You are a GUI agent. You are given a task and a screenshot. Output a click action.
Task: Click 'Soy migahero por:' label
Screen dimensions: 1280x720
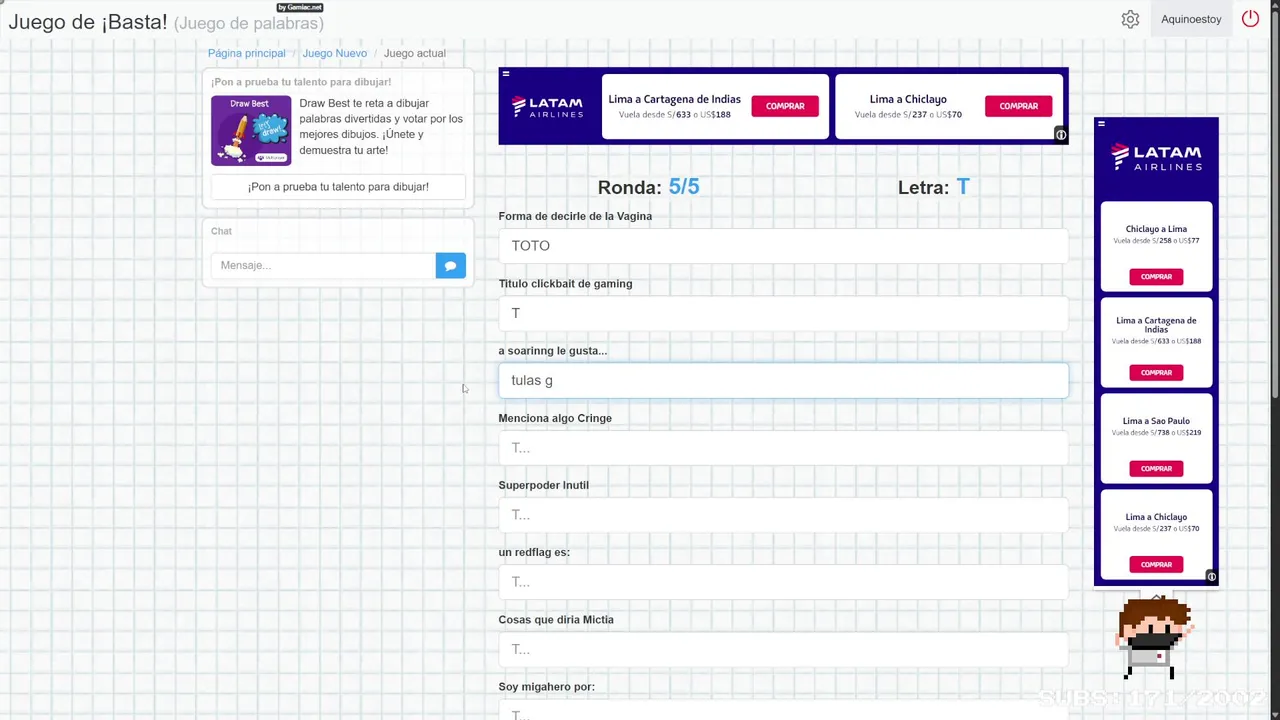546,687
